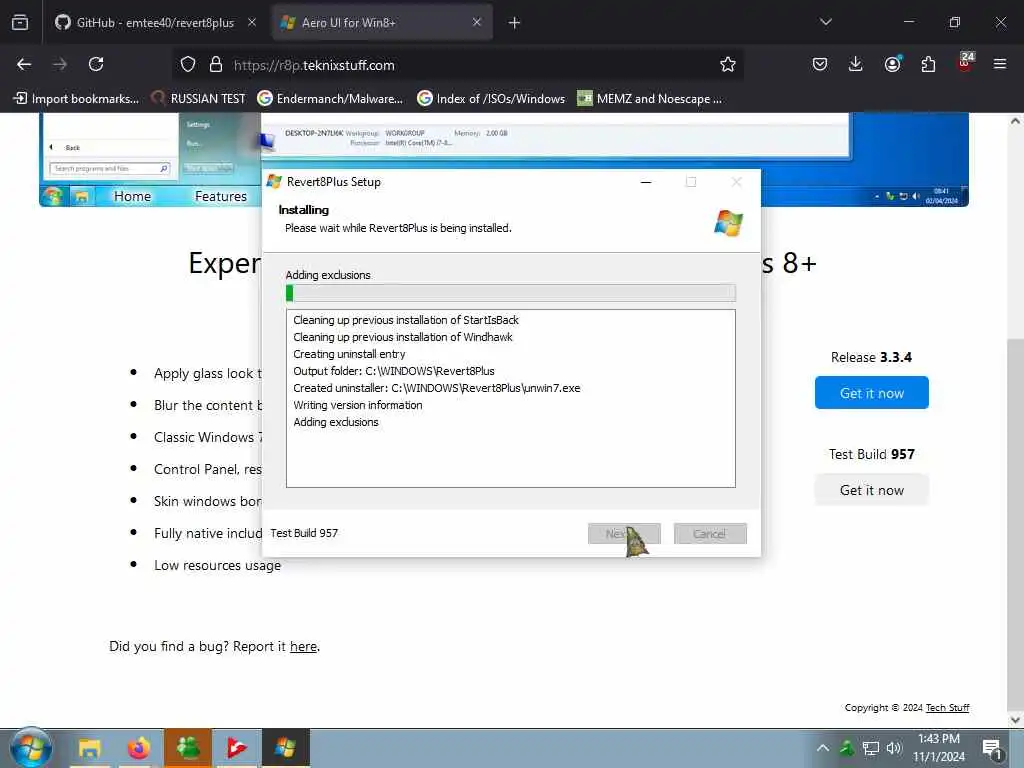The height and width of the screenshot is (768, 1024).
Task: Show hidden system tray icons
Action: pos(823,748)
